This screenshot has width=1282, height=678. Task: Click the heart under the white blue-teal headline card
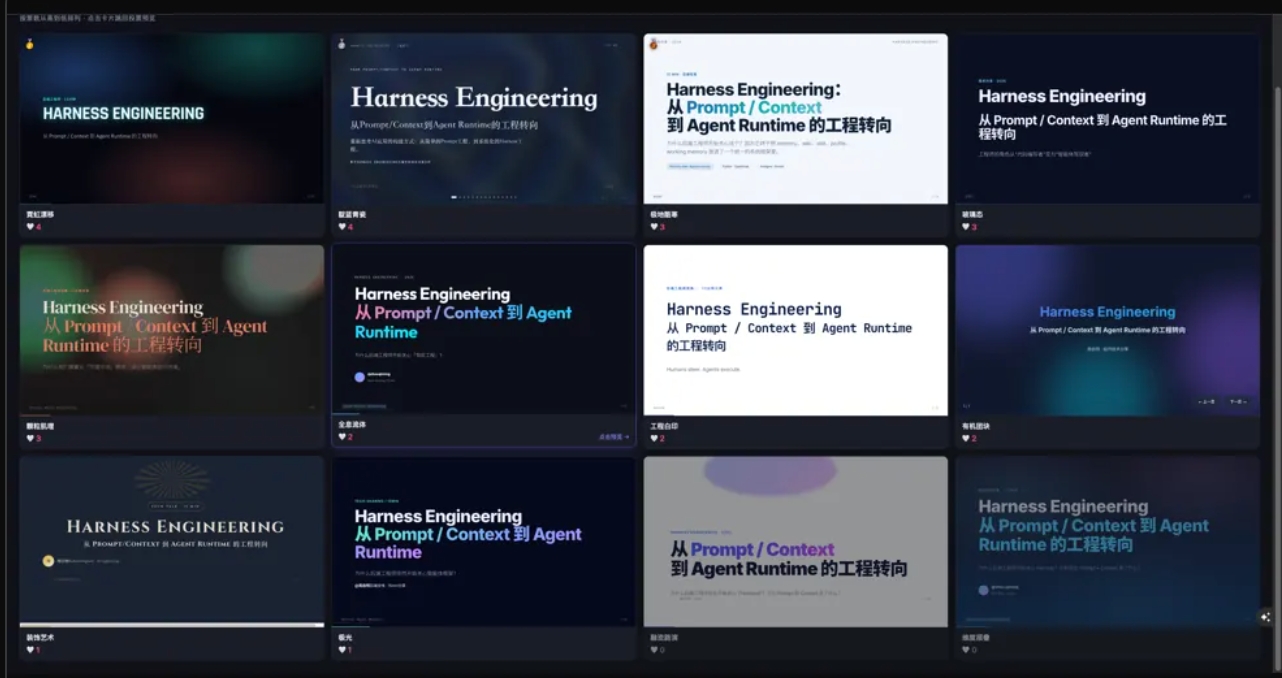[654, 227]
